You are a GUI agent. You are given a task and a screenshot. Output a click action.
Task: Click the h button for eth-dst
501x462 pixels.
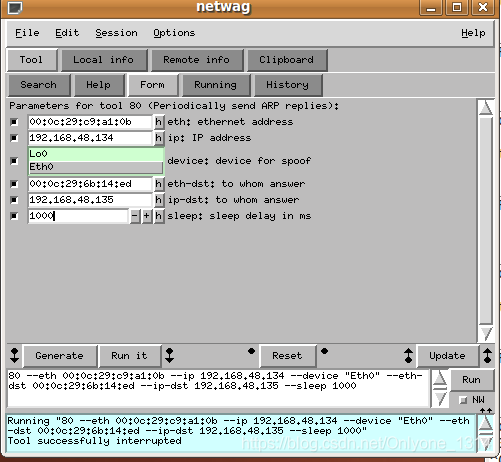159,184
